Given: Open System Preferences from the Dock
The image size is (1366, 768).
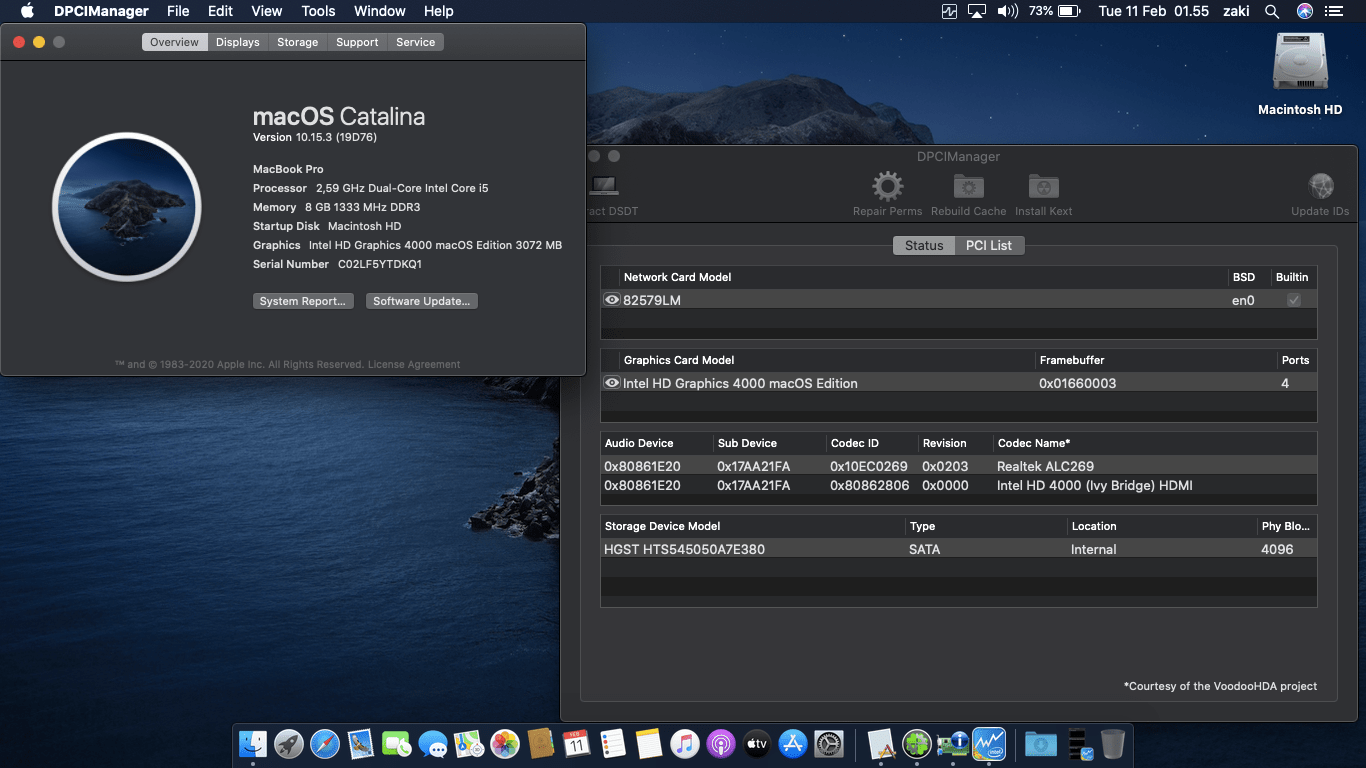Looking at the screenshot, I should click(x=829, y=744).
